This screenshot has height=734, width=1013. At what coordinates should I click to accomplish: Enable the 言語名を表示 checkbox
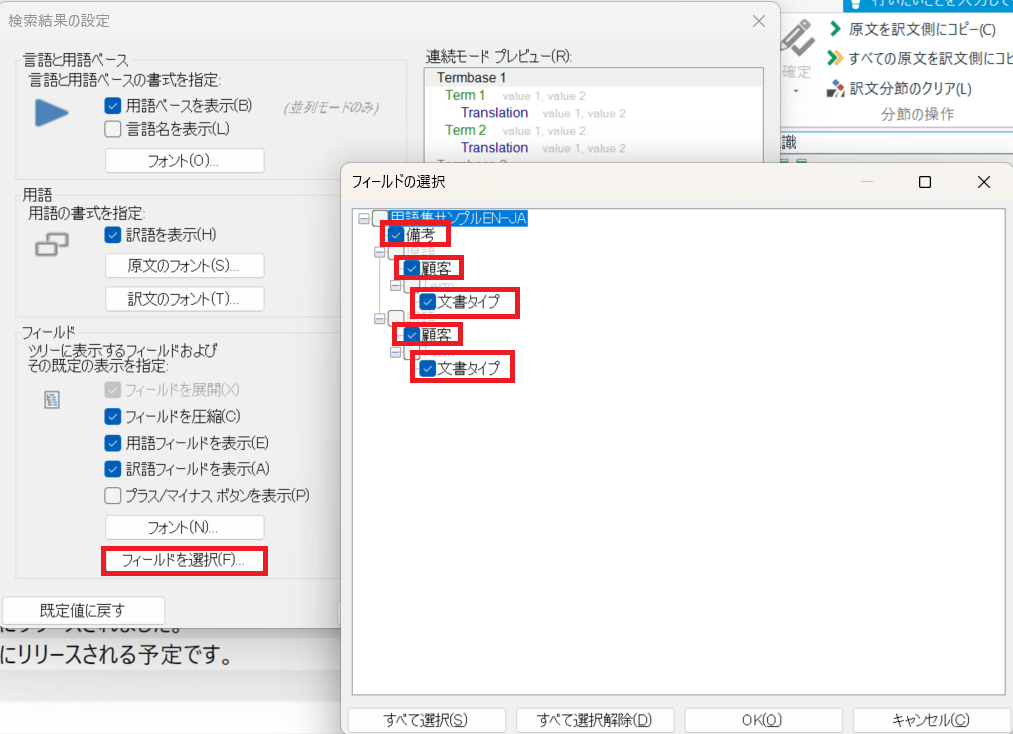[113, 128]
